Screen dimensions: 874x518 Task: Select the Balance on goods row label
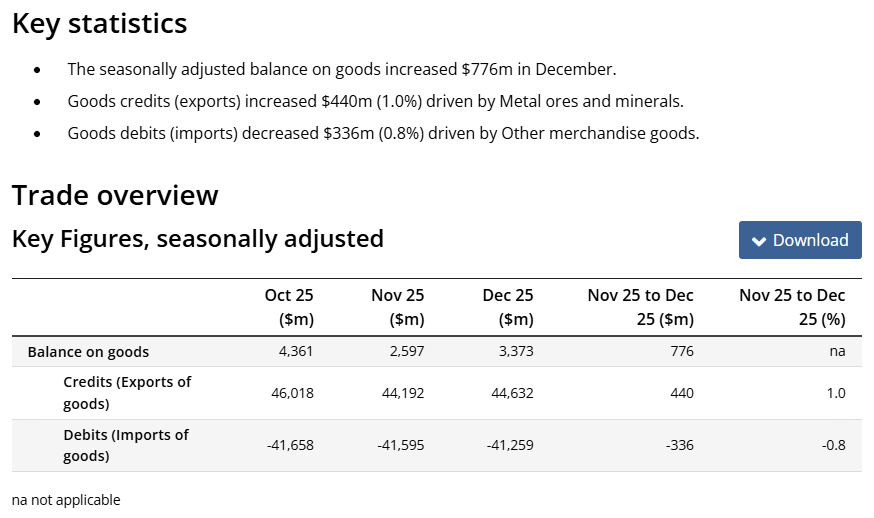[88, 352]
